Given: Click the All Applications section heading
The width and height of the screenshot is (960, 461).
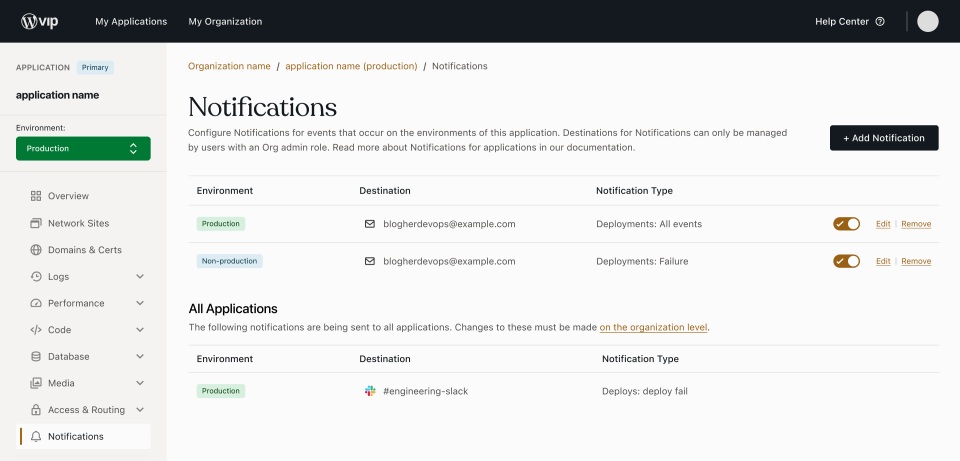Looking at the screenshot, I should coord(233,309).
